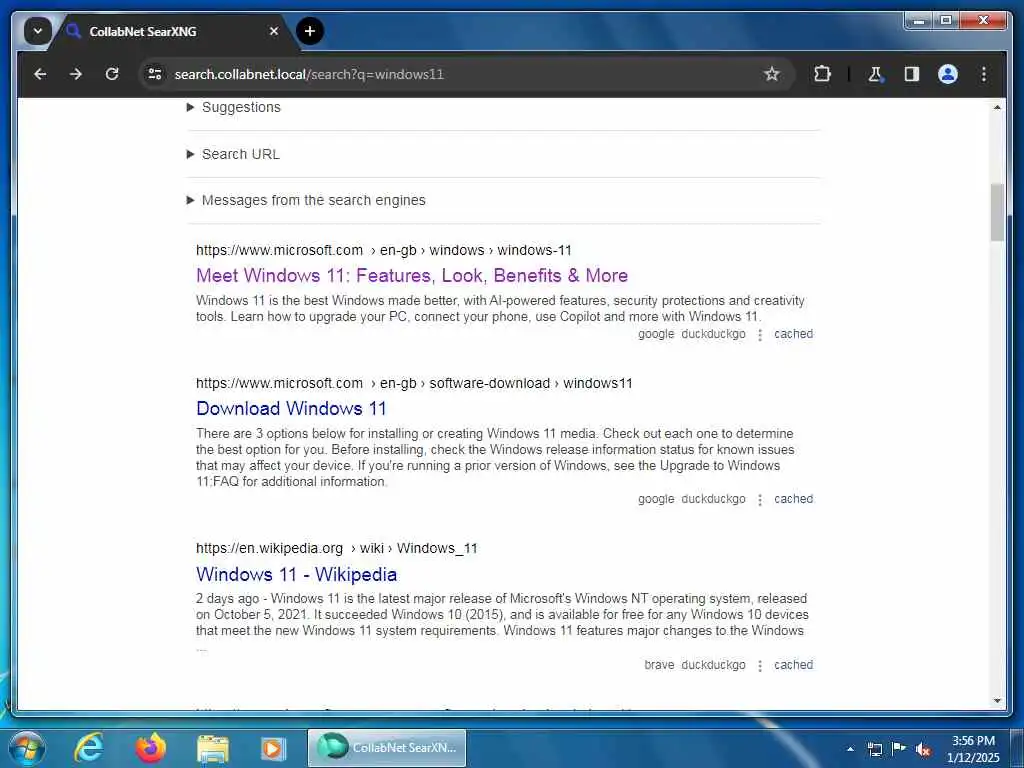Click the scrollbar down arrow
Screen dimensions: 1024x768
[x=997, y=701]
